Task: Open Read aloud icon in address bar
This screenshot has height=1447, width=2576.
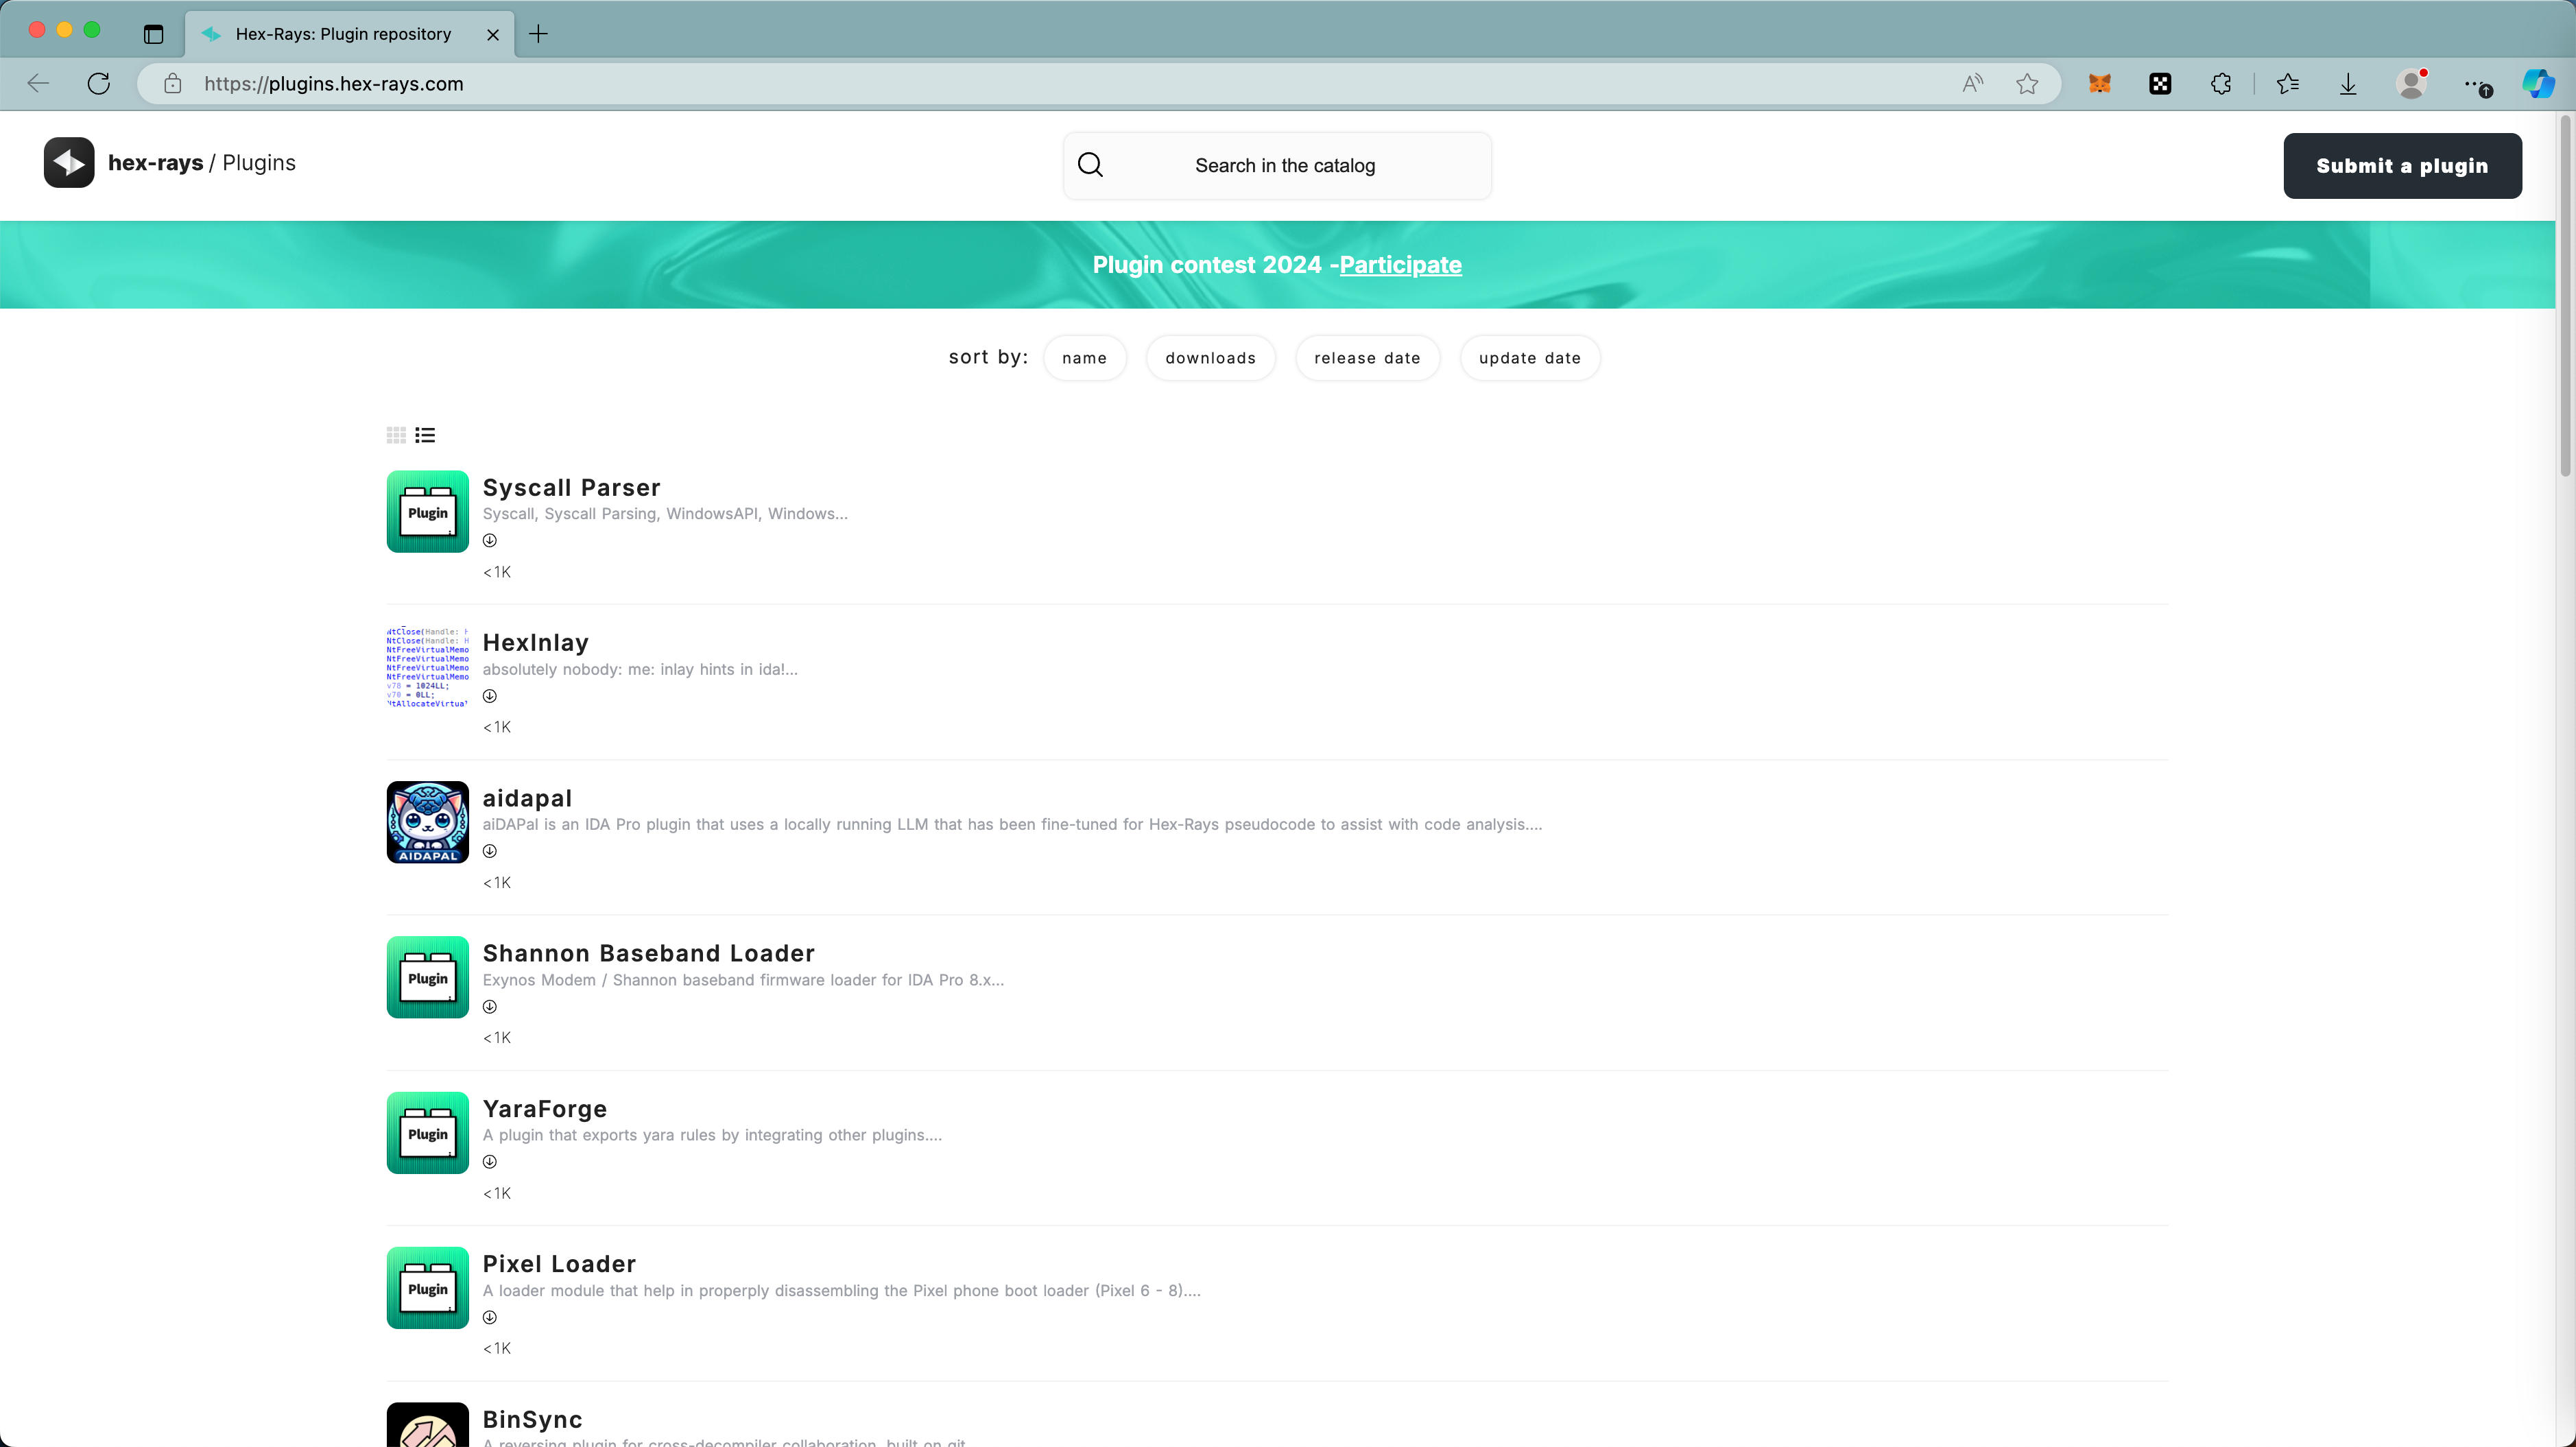Action: pos(1972,84)
